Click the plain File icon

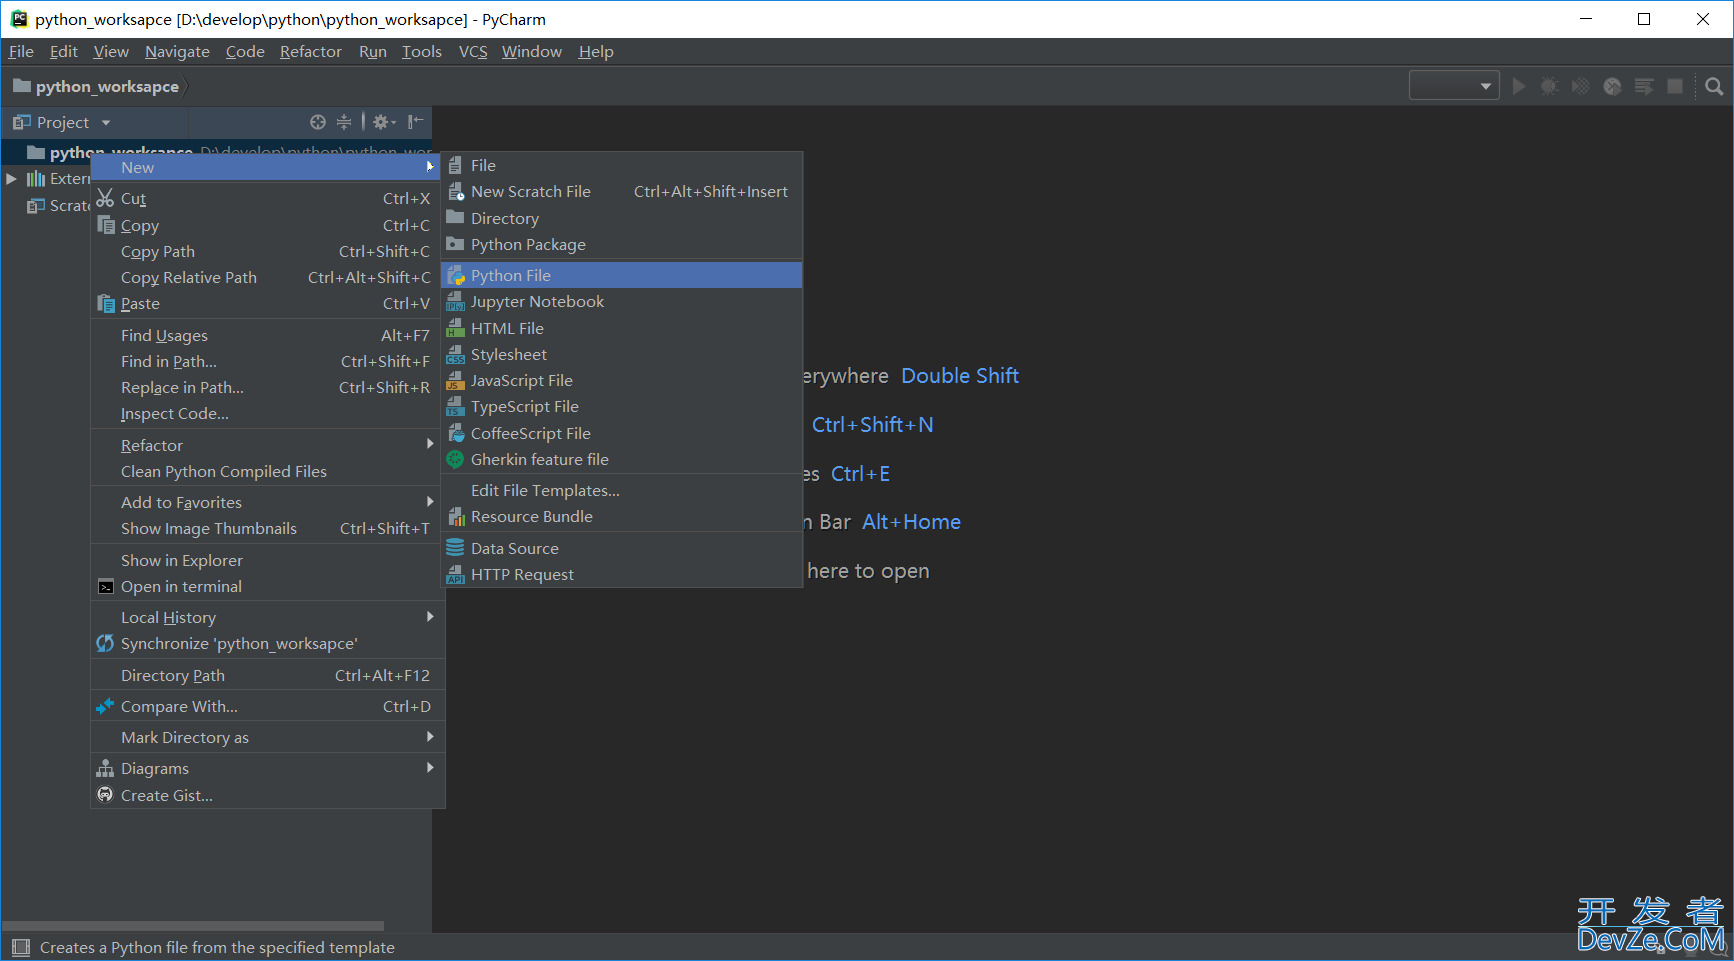(455, 165)
